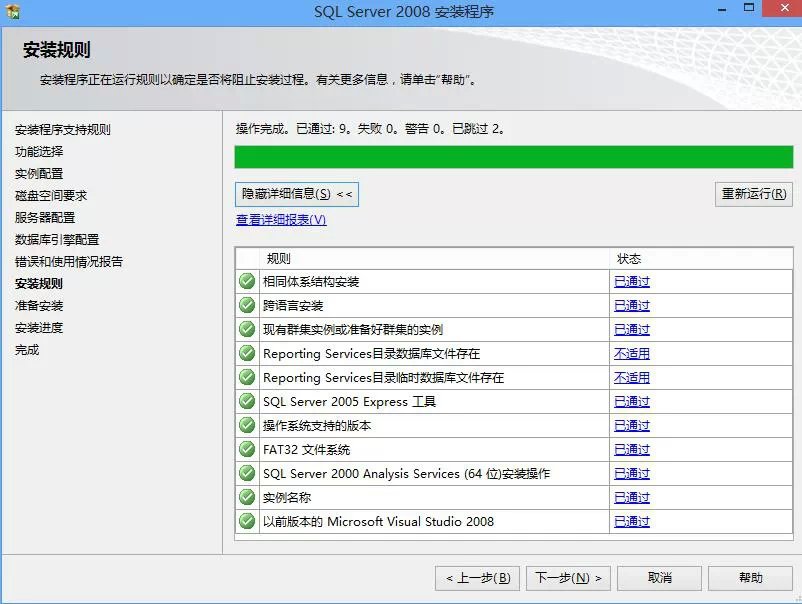Select 数据库引擎配置 from the sidebar
The image size is (802, 604).
click(x=55, y=239)
